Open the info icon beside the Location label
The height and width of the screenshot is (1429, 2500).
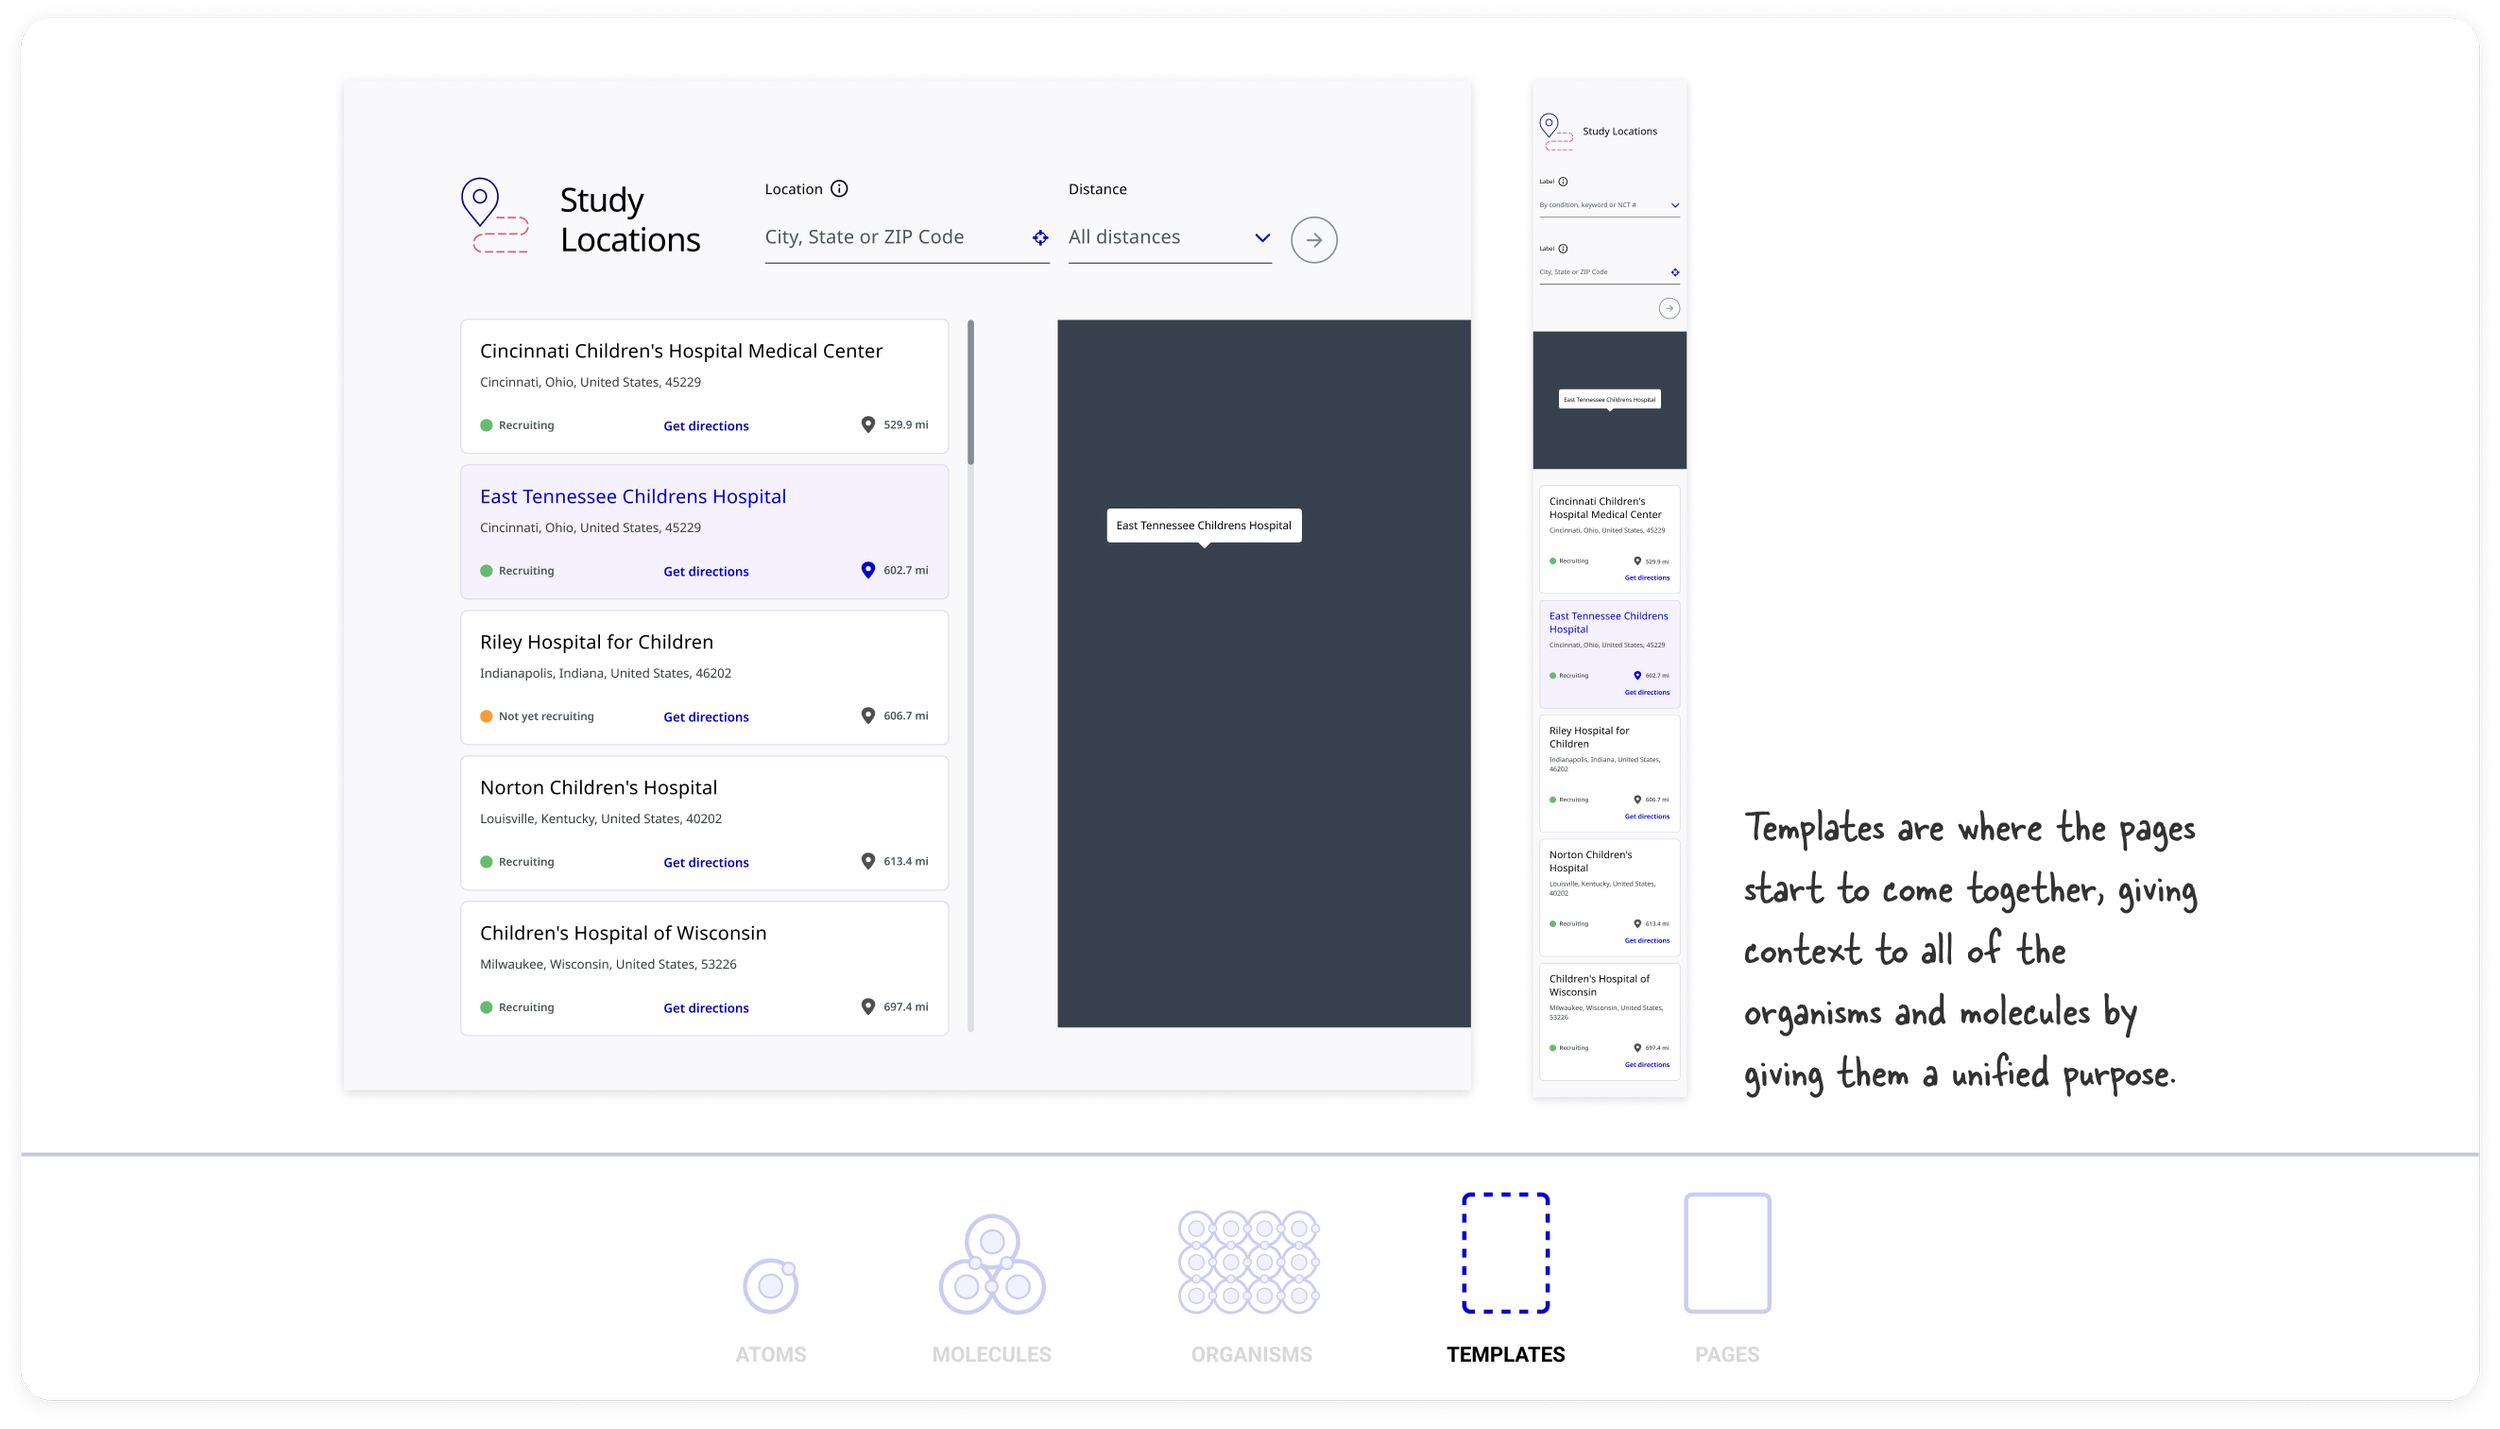[839, 188]
